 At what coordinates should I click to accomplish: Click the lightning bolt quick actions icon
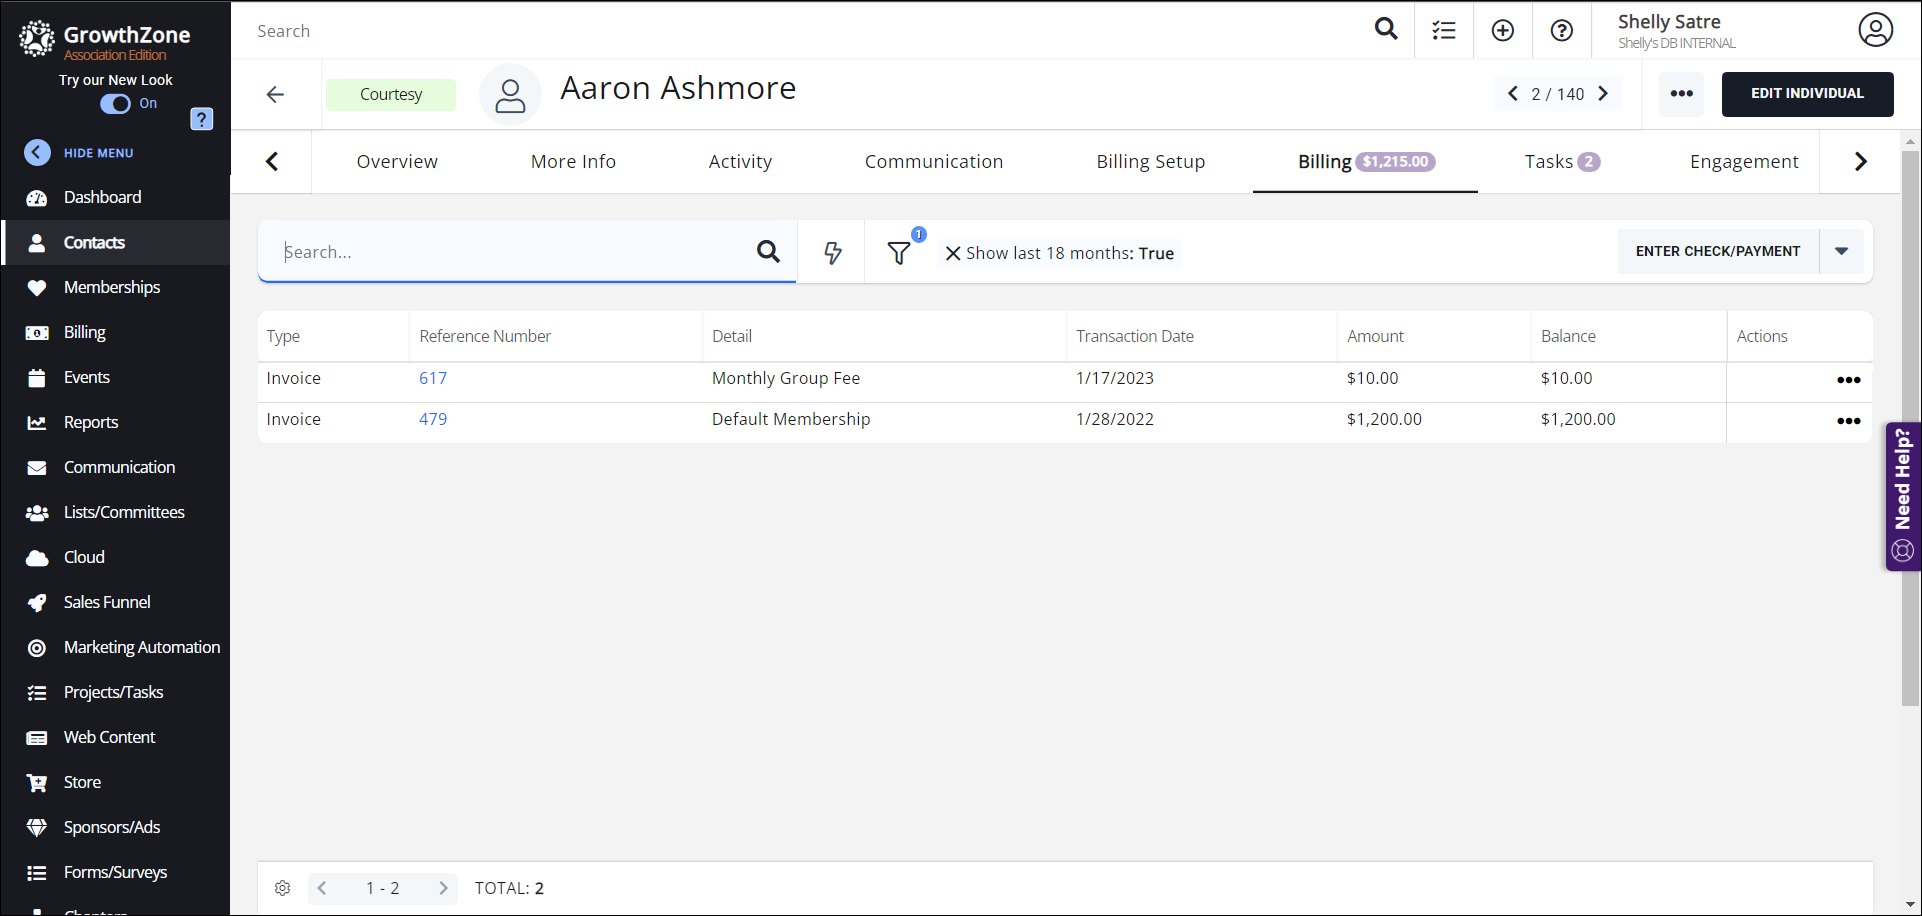point(832,253)
